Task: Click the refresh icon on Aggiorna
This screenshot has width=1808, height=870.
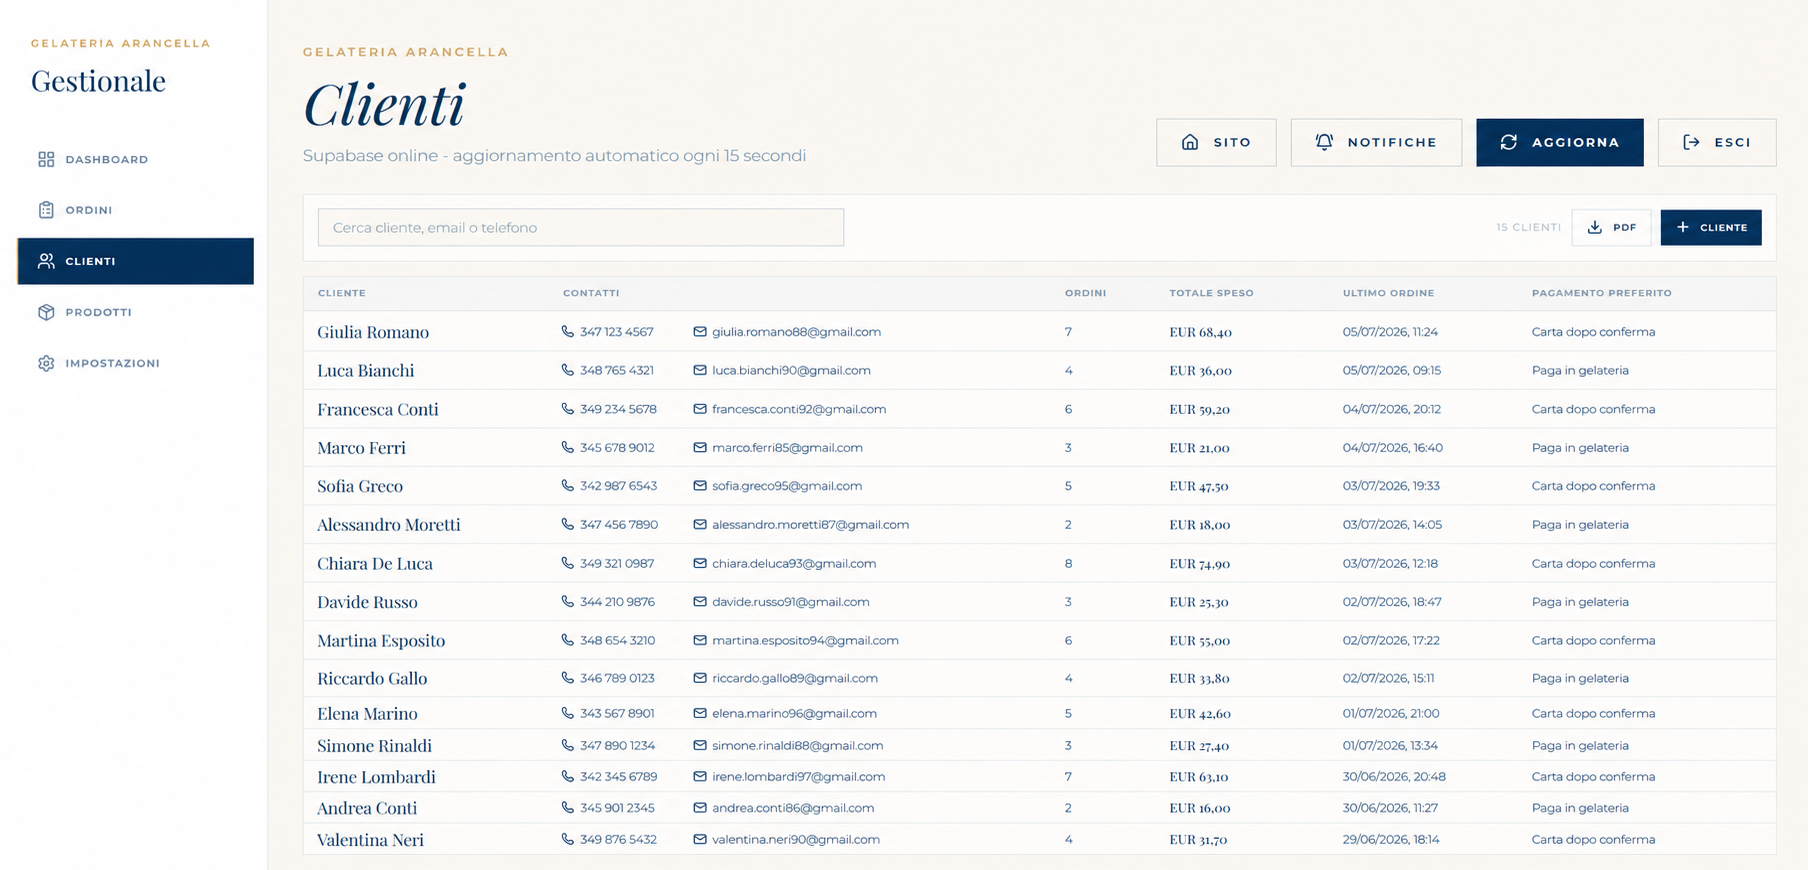Action: [1509, 142]
